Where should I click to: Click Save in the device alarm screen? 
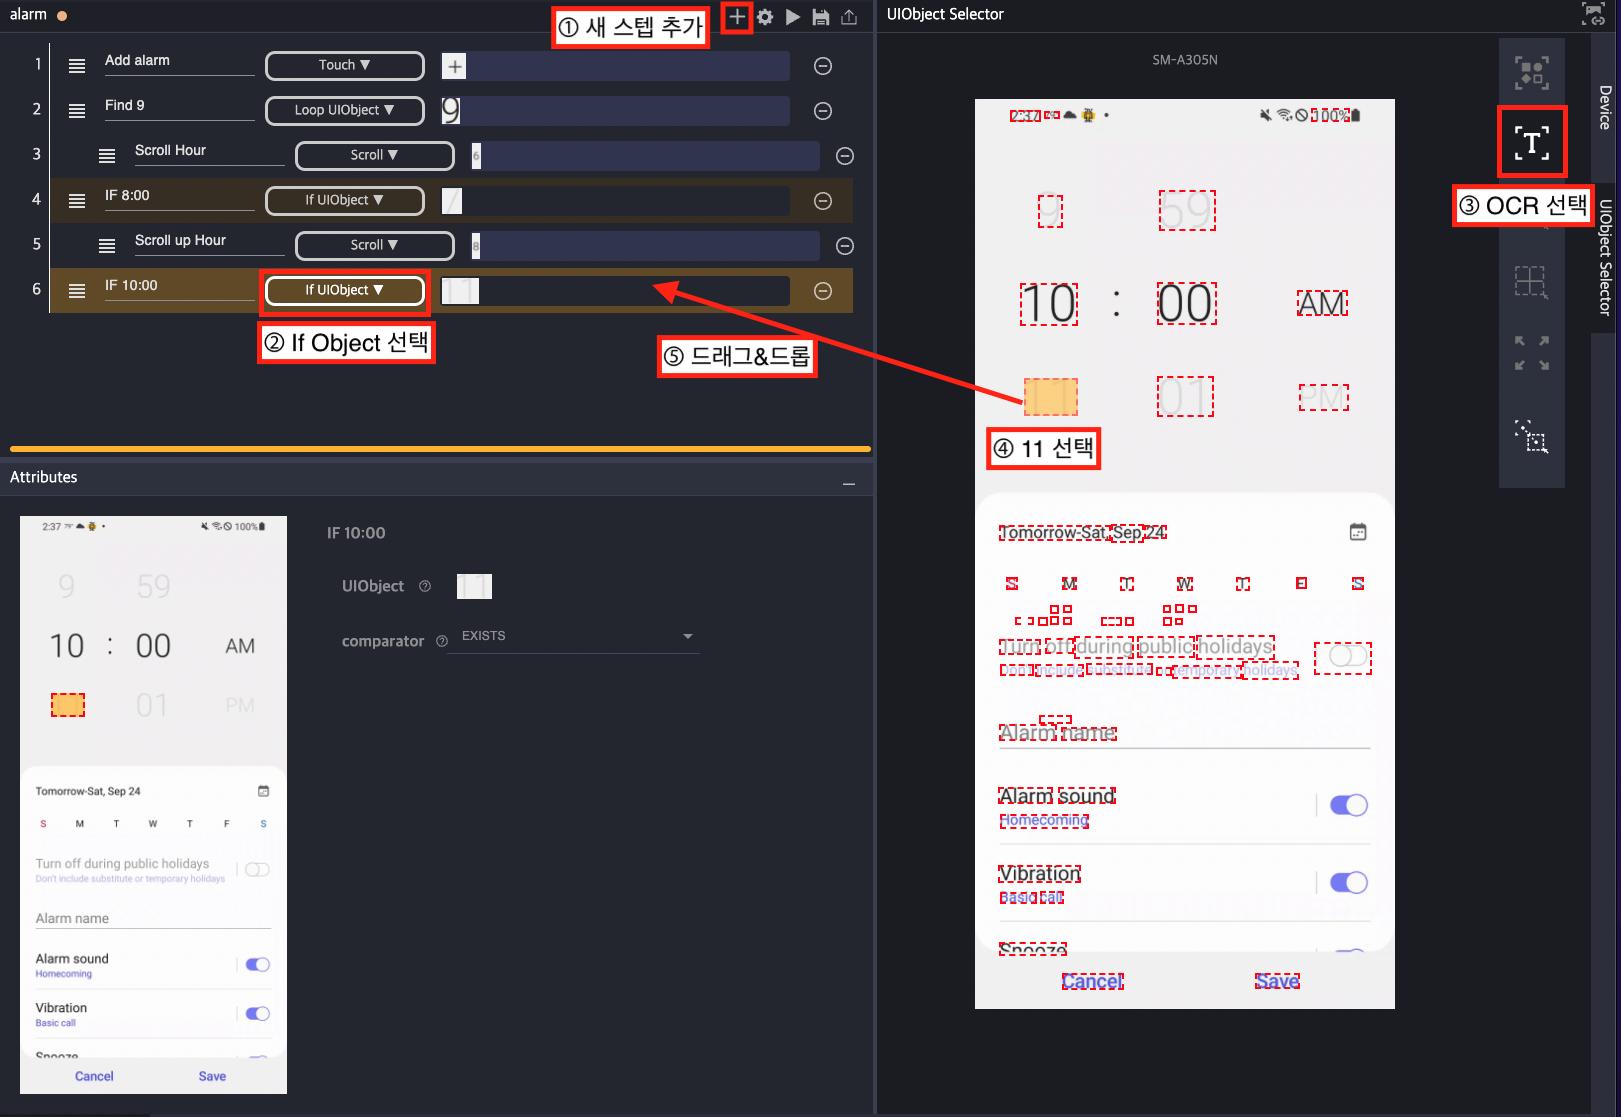pos(1277,982)
